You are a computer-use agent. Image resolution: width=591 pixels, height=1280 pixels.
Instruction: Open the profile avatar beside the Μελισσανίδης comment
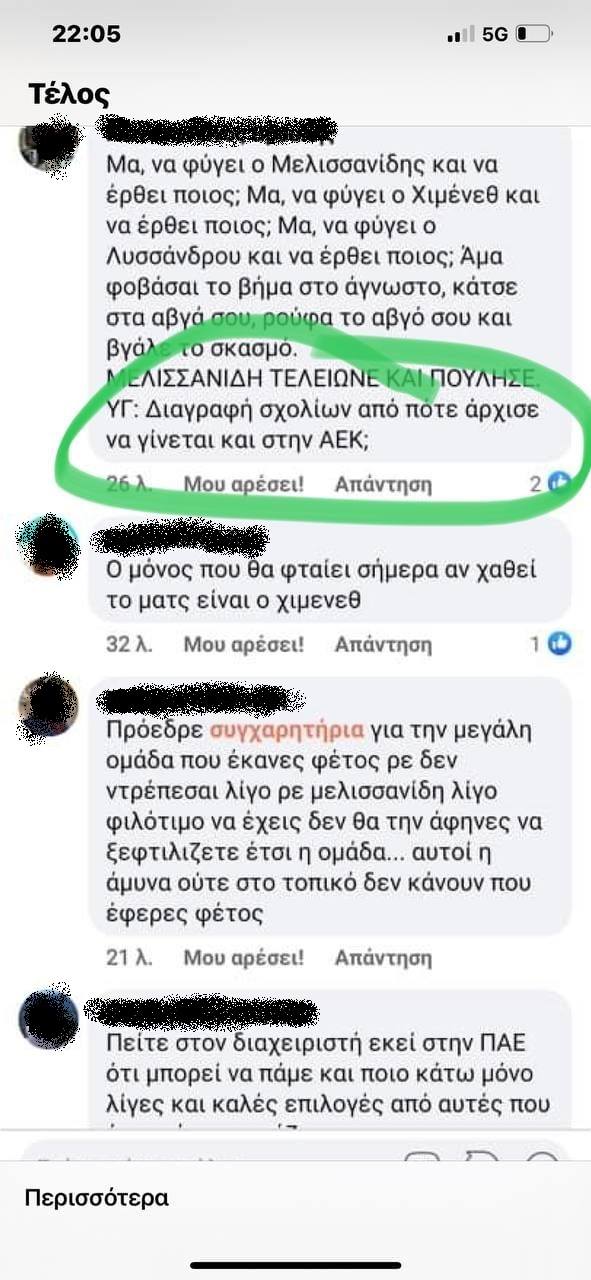point(47,143)
